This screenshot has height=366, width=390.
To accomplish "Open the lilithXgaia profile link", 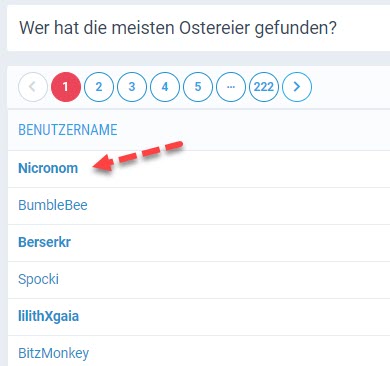I will (x=48, y=316).
